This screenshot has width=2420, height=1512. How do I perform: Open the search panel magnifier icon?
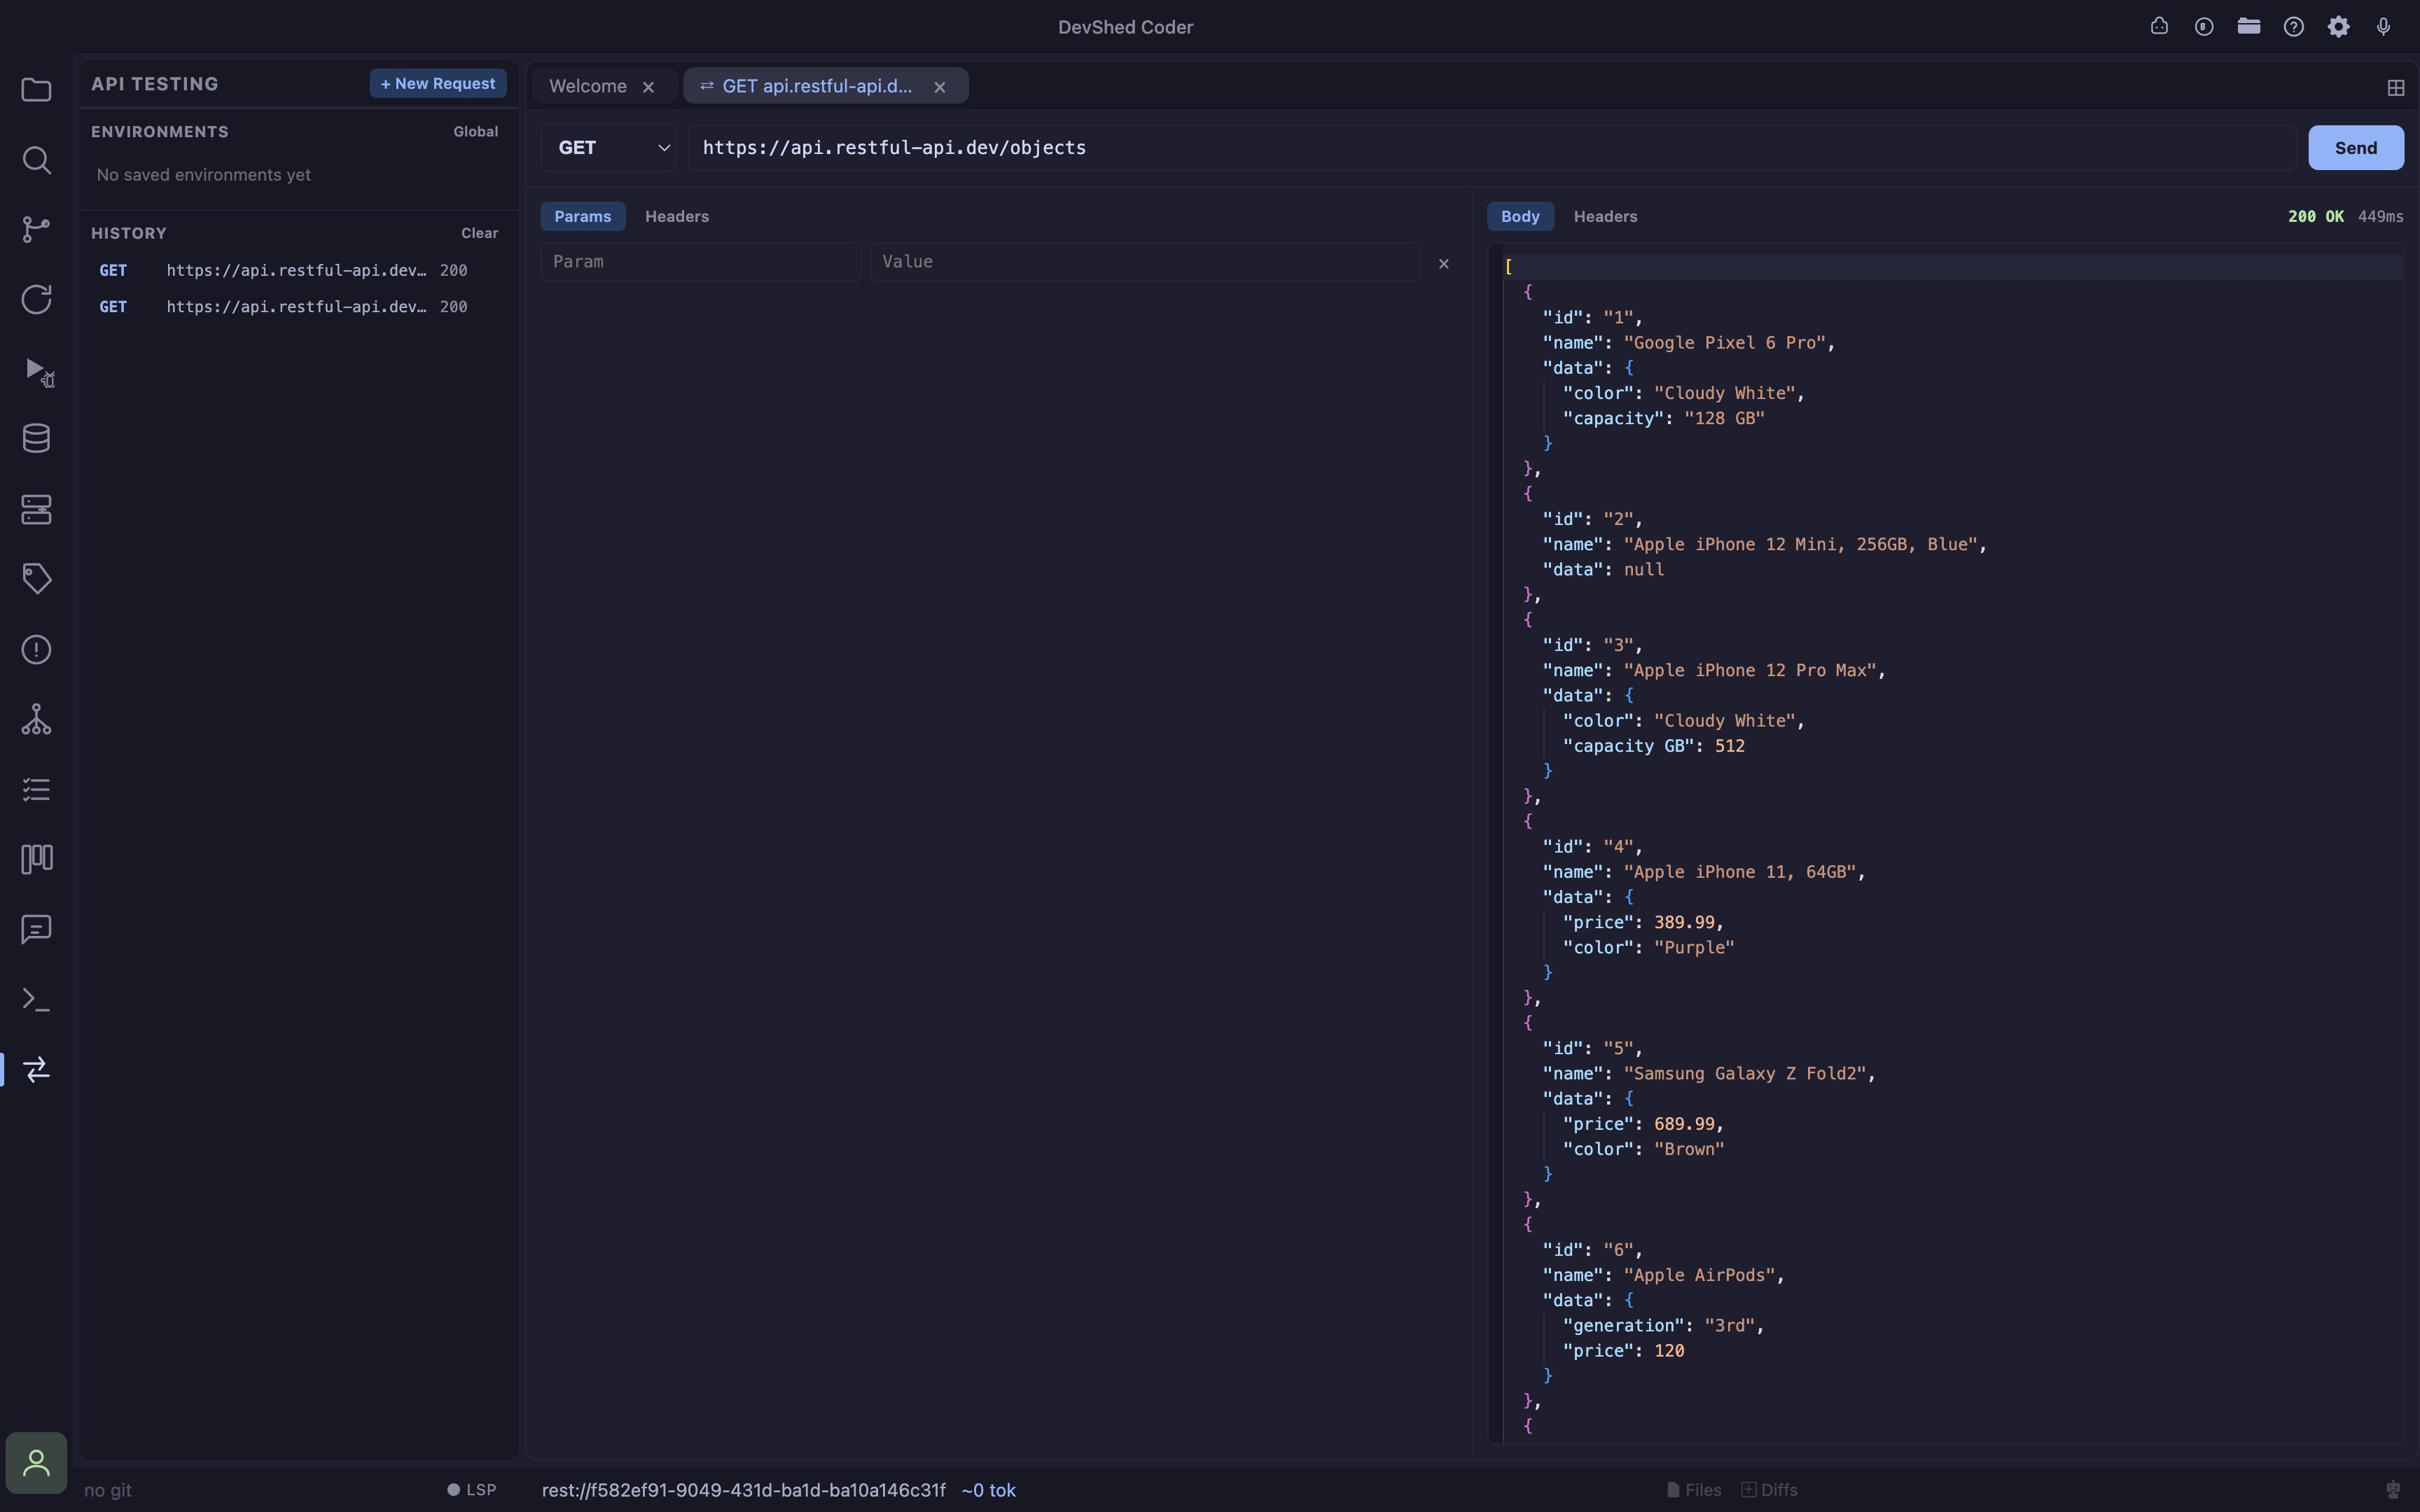tap(36, 160)
